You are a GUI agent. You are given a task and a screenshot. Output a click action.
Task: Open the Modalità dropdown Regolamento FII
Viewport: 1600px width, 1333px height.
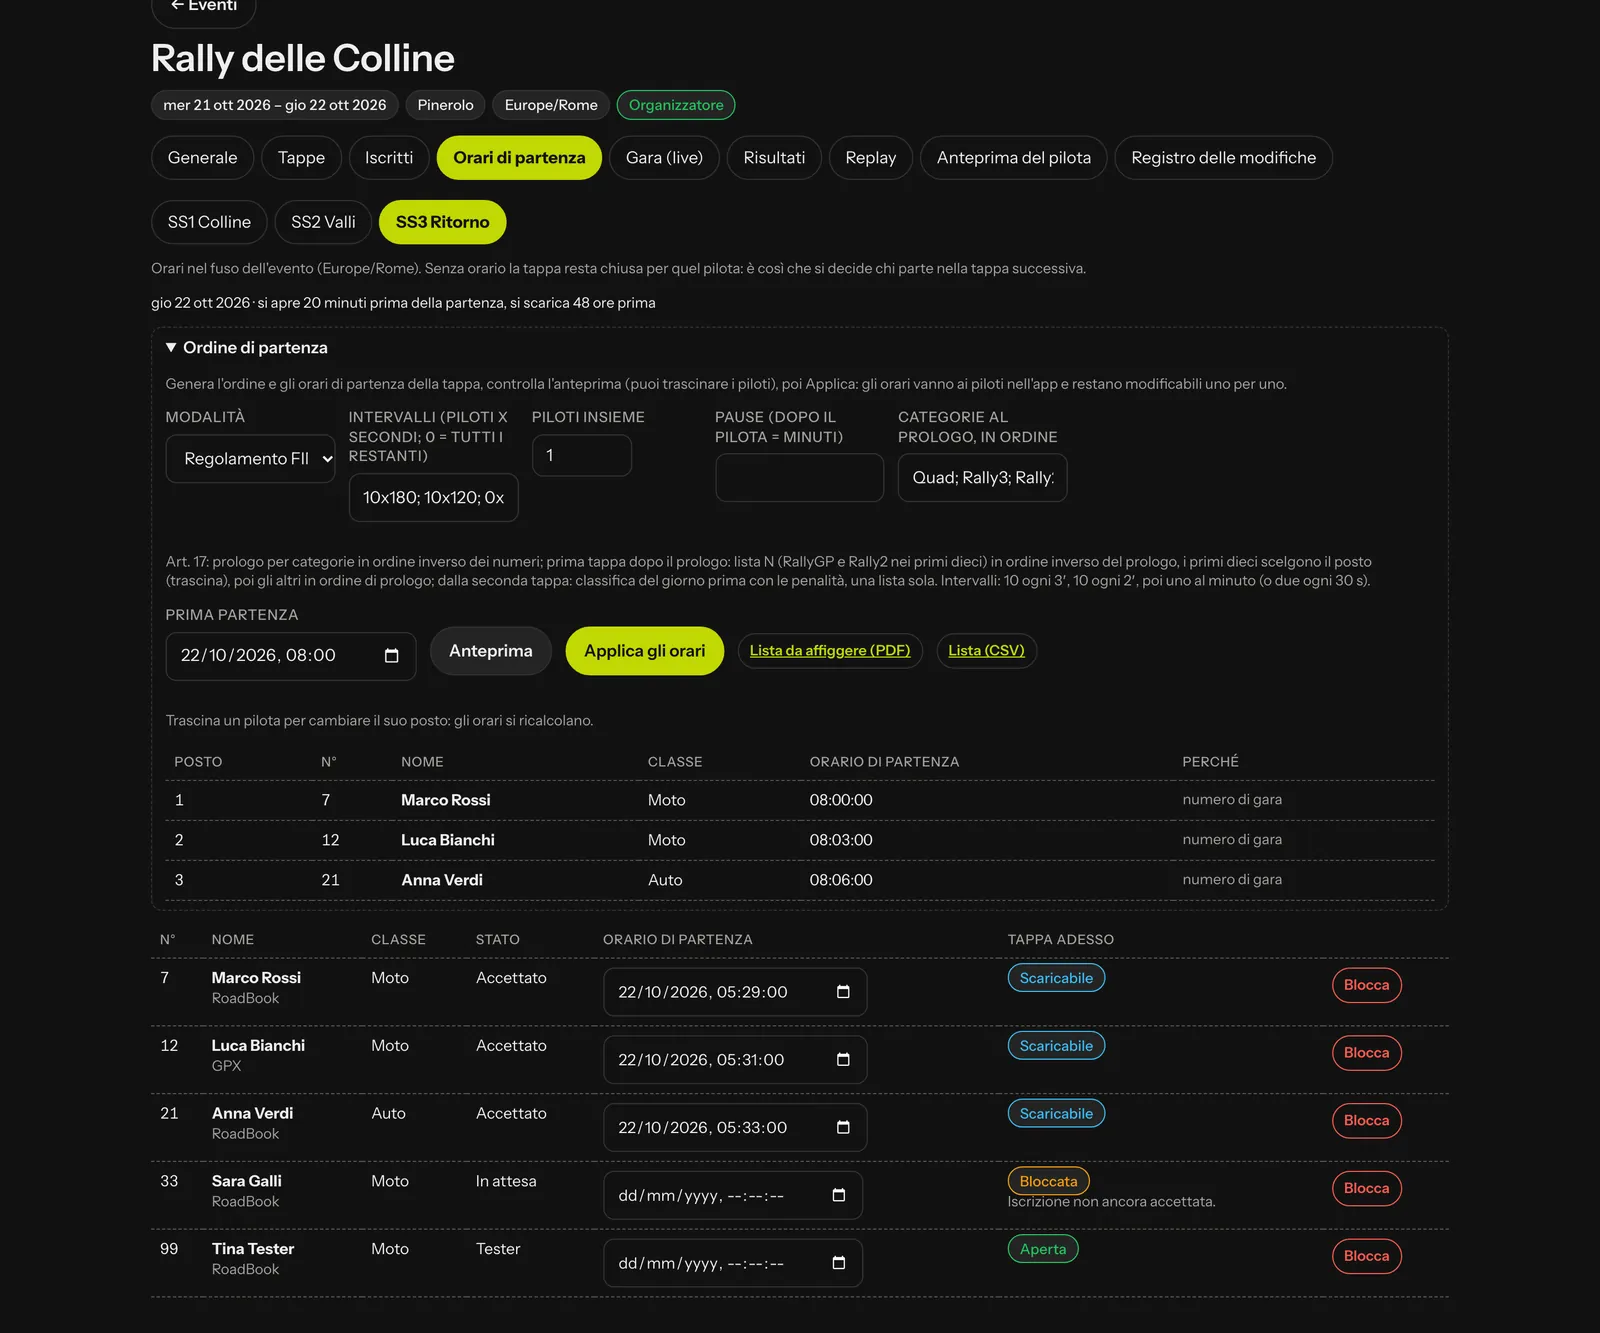pos(250,459)
